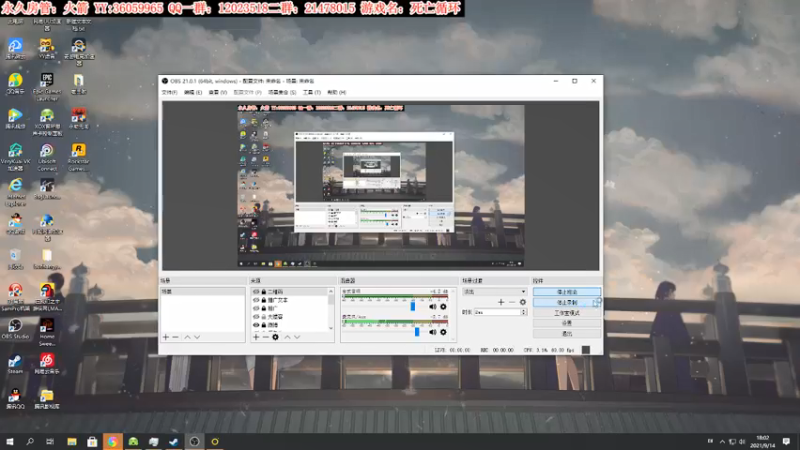
Task: Open scene transition properties gear
Action: 522,302
